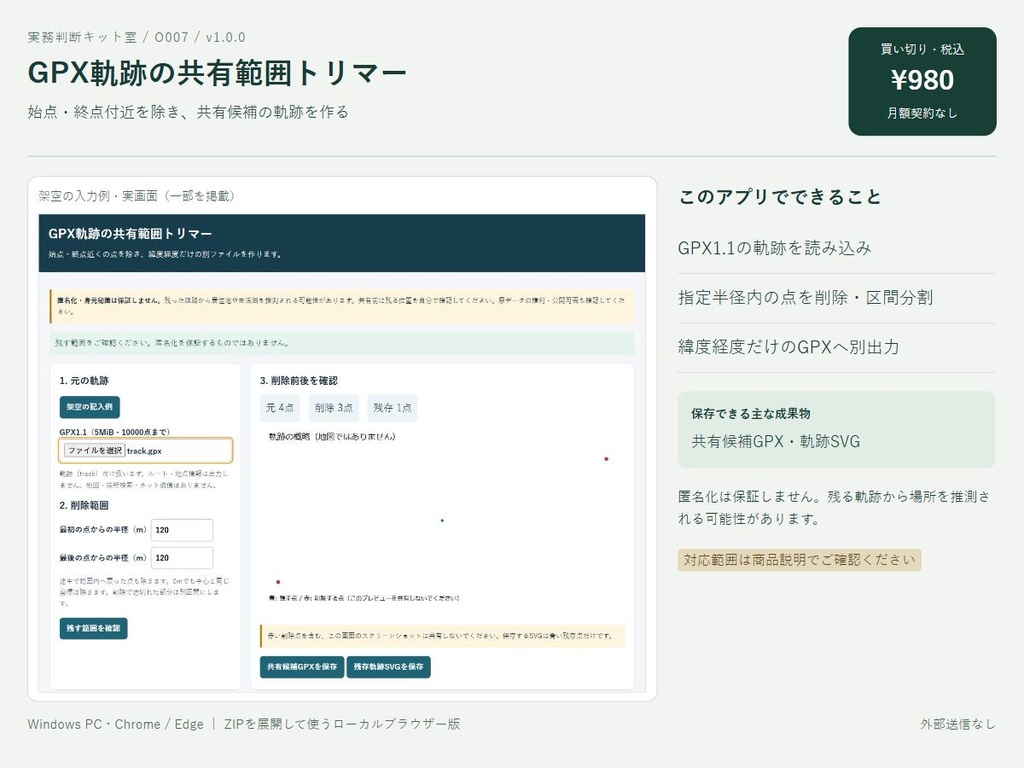Click the 架空の入力例・実画面 caption
The width and height of the screenshot is (1024, 768).
136,195
